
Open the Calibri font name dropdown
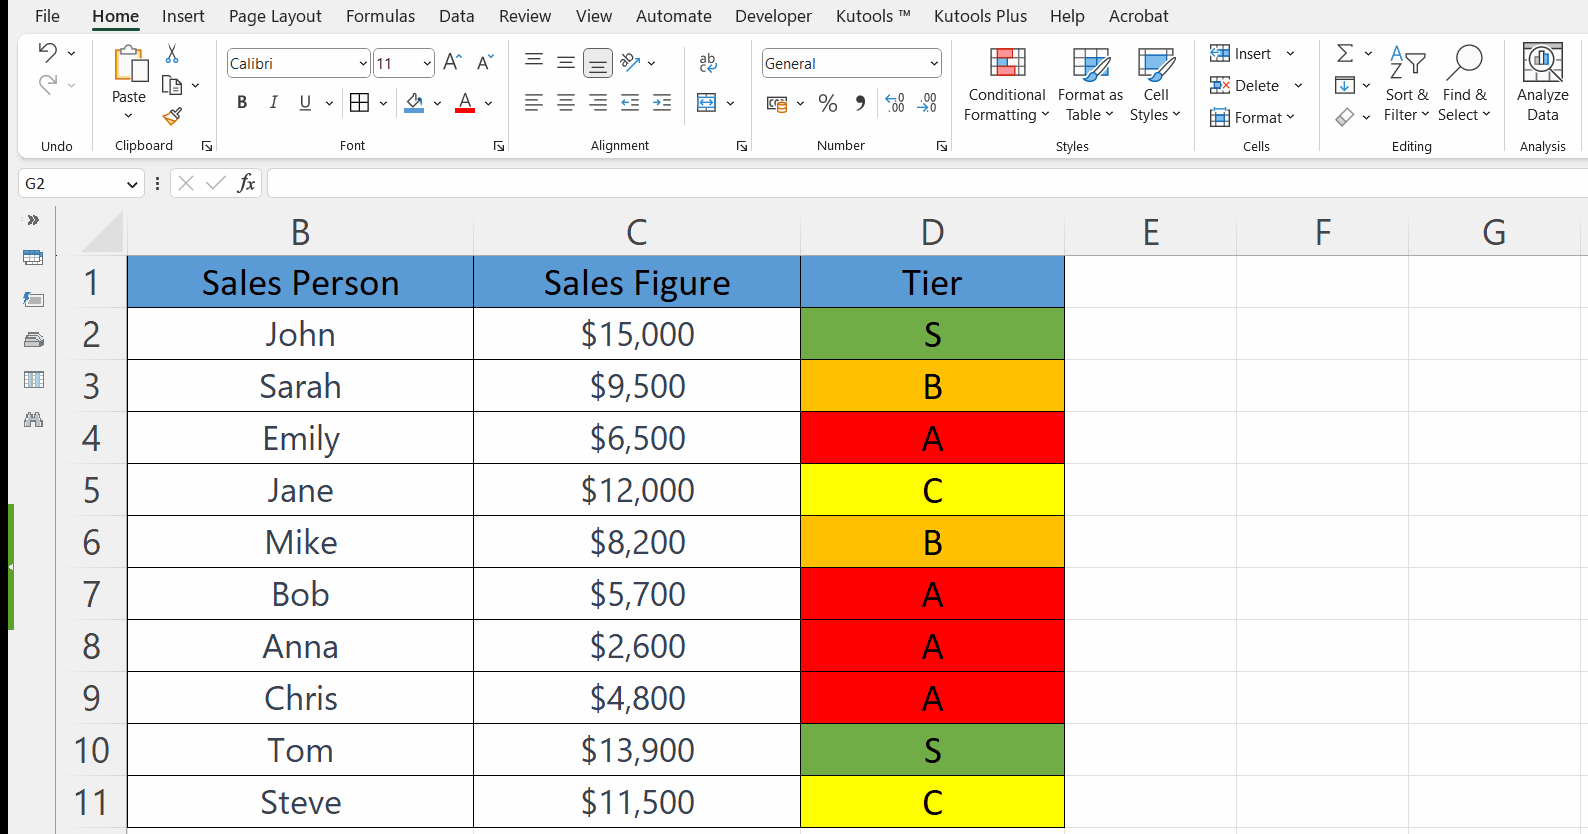click(363, 64)
